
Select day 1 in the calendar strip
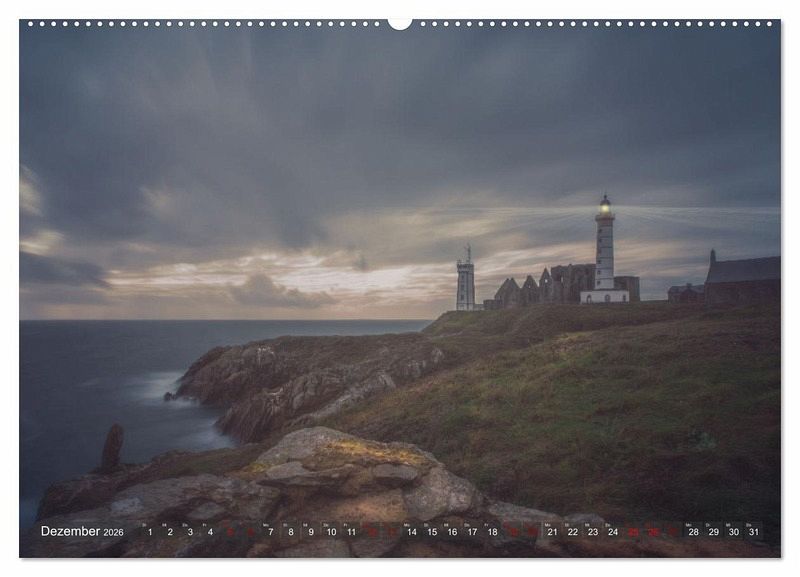tap(149, 532)
